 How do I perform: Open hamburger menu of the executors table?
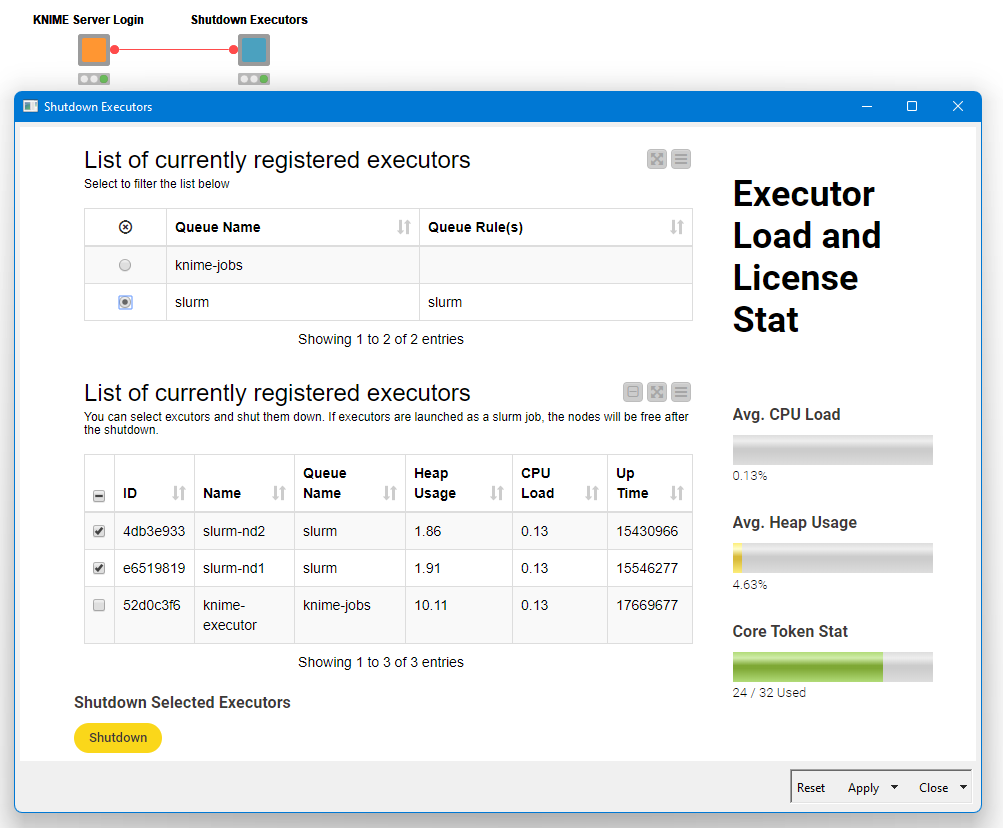pyautogui.click(x=681, y=392)
